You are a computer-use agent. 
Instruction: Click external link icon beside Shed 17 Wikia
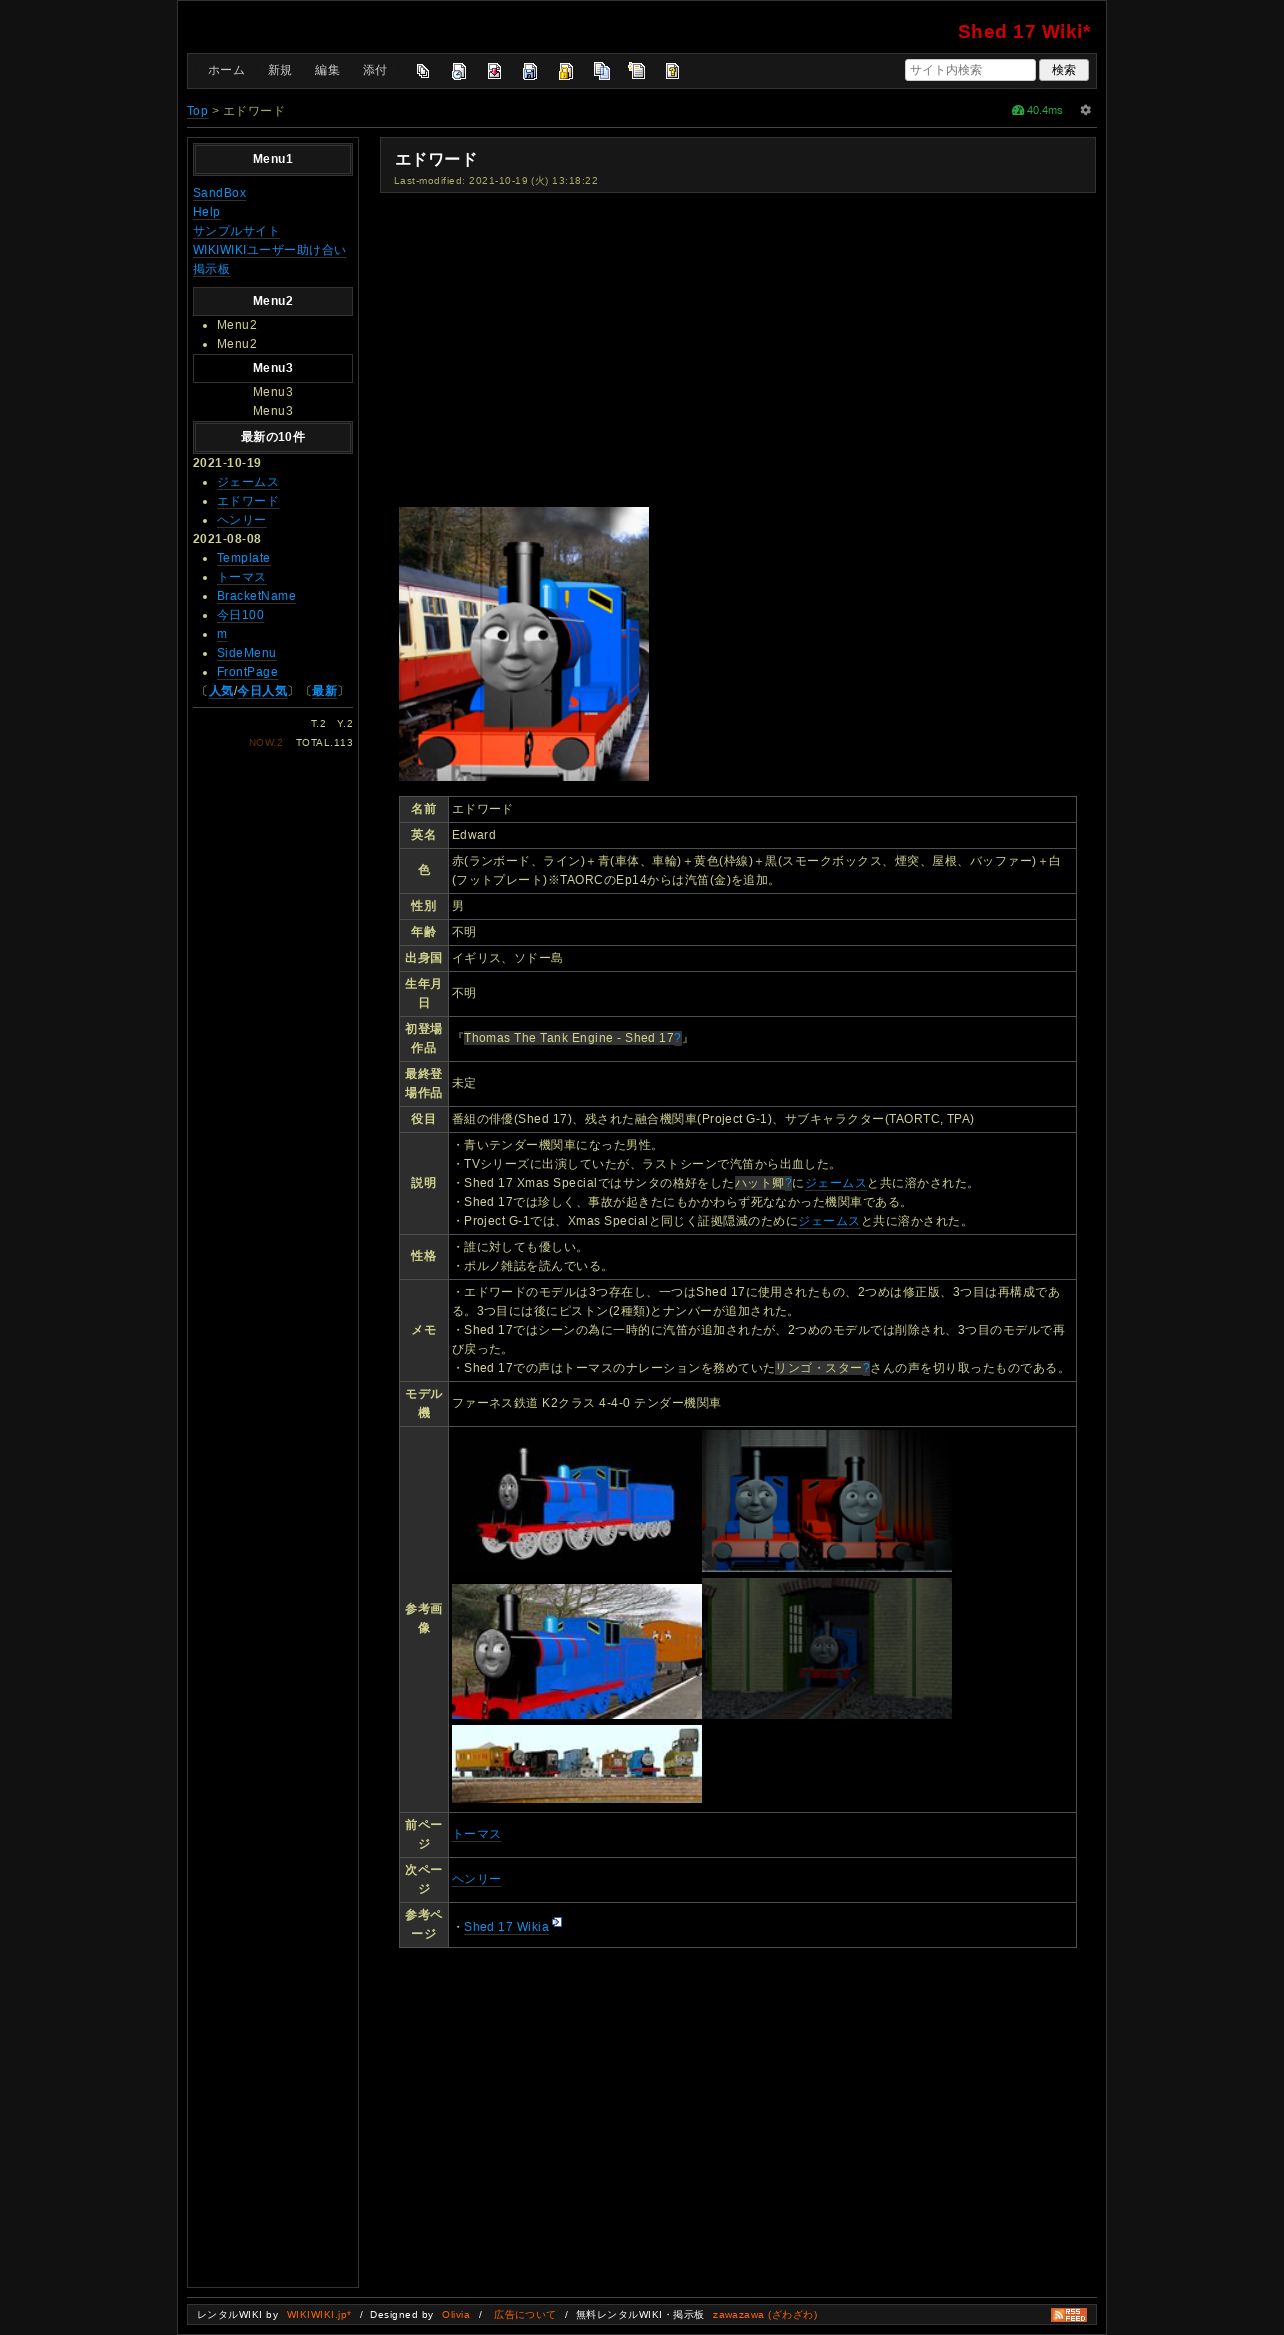[x=557, y=1921]
